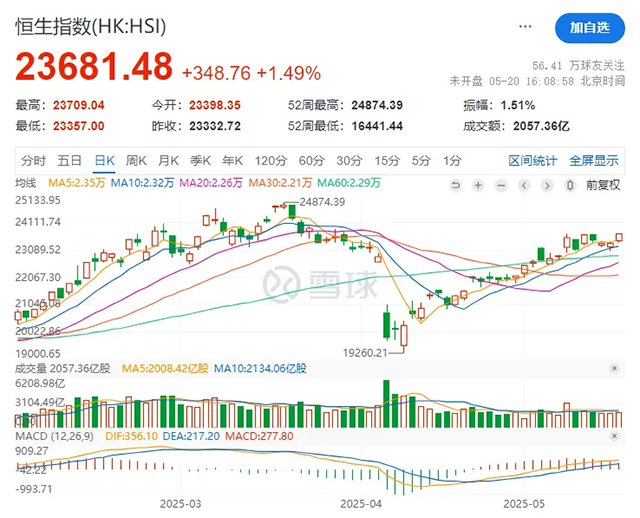Click the 24874.39 high marker on chart

pyautogui.click(x=322, y=202)
